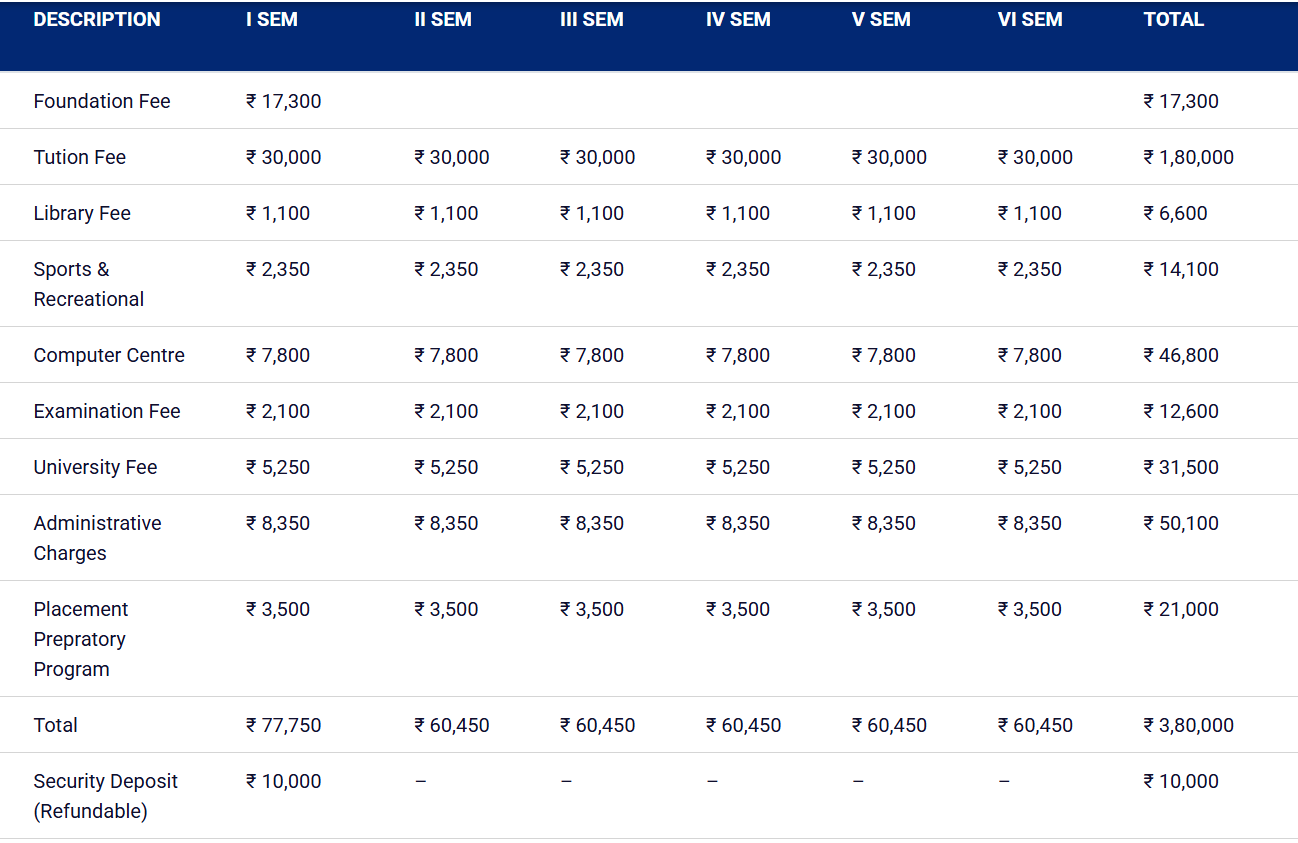Click the Placement Prepratory Program label
Viewport: 1298px width, 843px height.
(80, 639)
